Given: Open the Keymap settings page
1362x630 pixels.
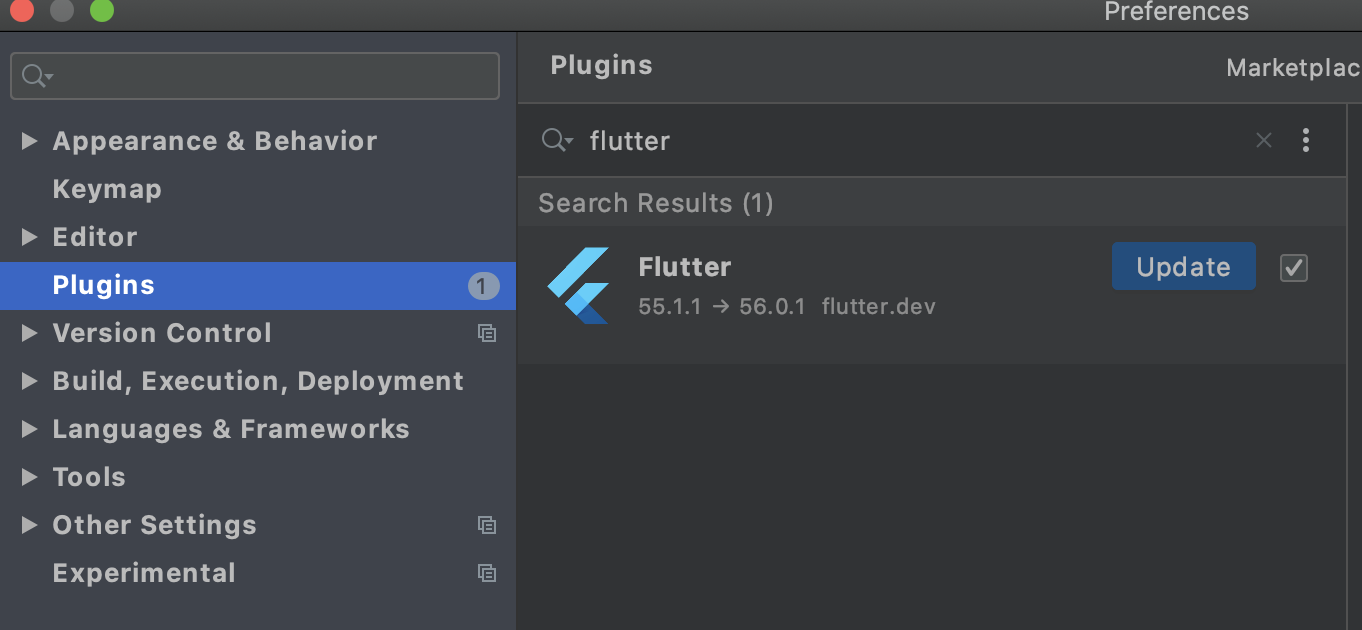Looking at the screenshot, I should coord(107,189).
